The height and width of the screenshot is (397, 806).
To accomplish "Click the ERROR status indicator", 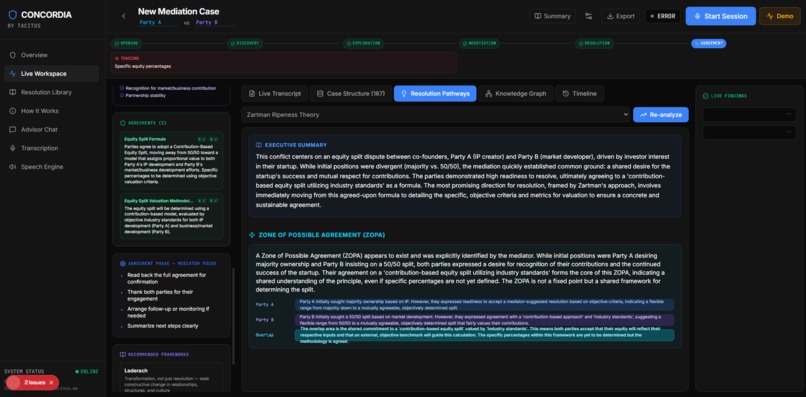I will pyautogui.click(x=663, y=16).
